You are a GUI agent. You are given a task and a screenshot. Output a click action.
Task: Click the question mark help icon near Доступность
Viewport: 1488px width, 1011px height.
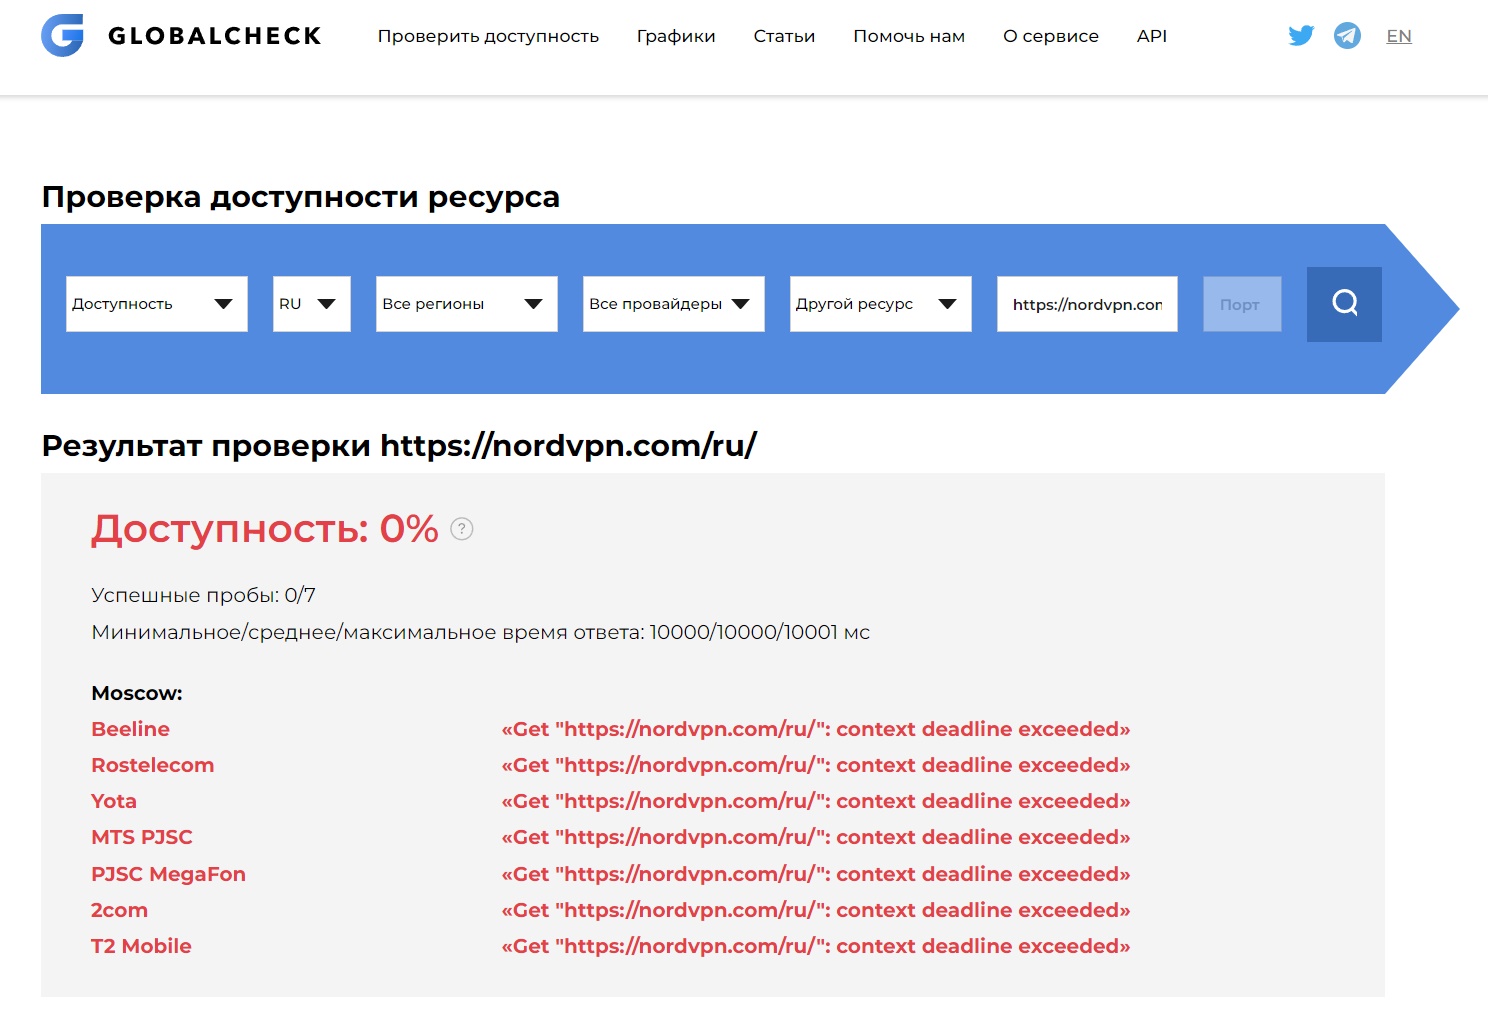click(x=461, y=529)
